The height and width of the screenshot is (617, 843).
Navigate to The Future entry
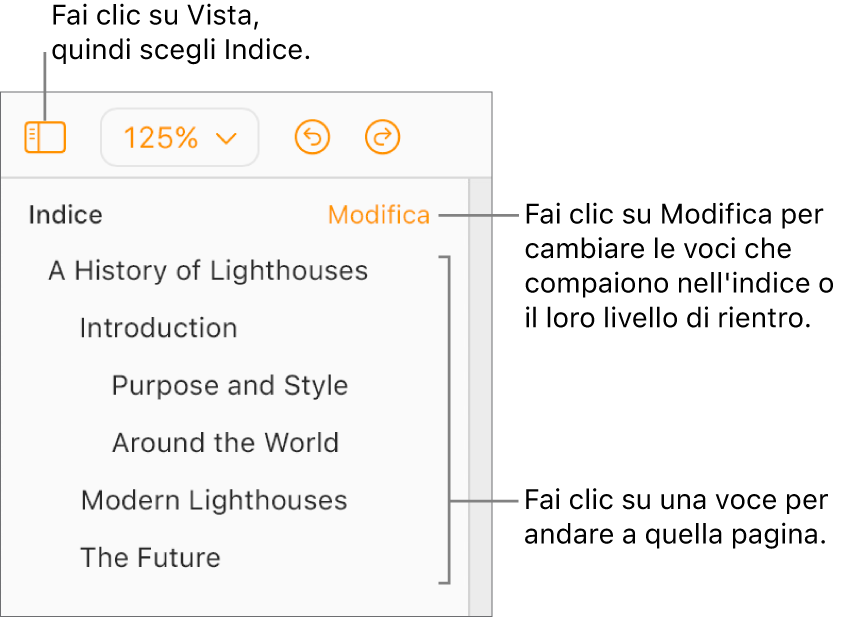[x=150, y=558]
